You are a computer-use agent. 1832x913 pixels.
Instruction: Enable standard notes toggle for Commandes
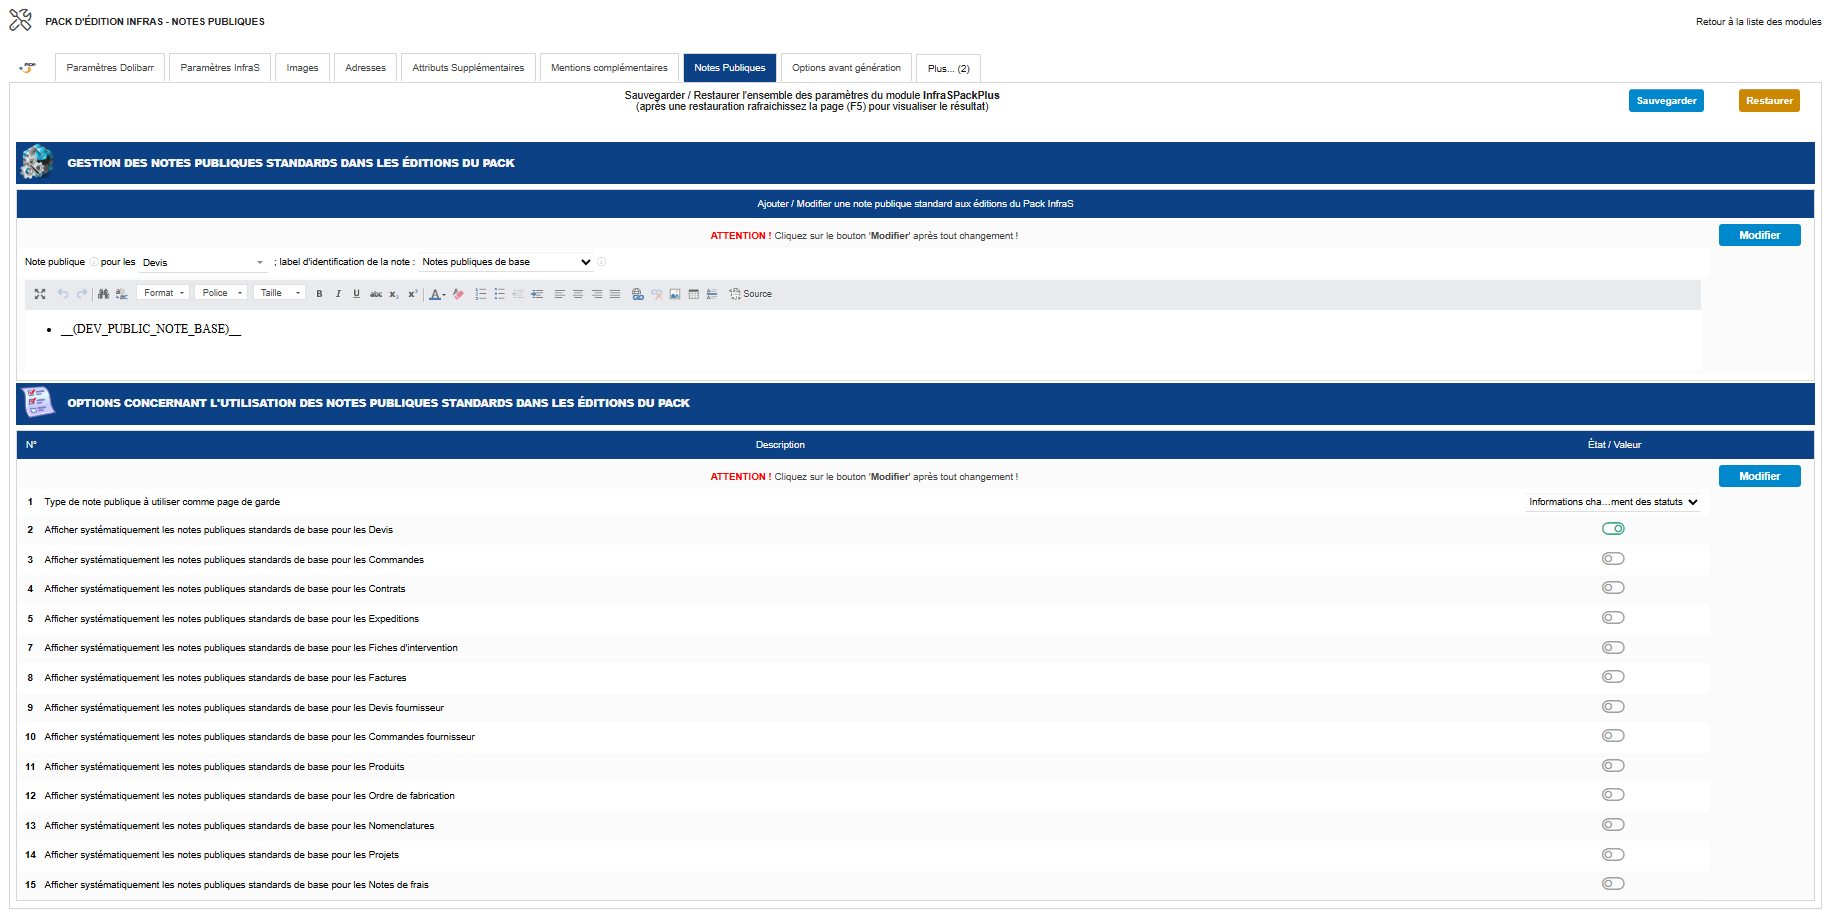[x=1613, y=559]
